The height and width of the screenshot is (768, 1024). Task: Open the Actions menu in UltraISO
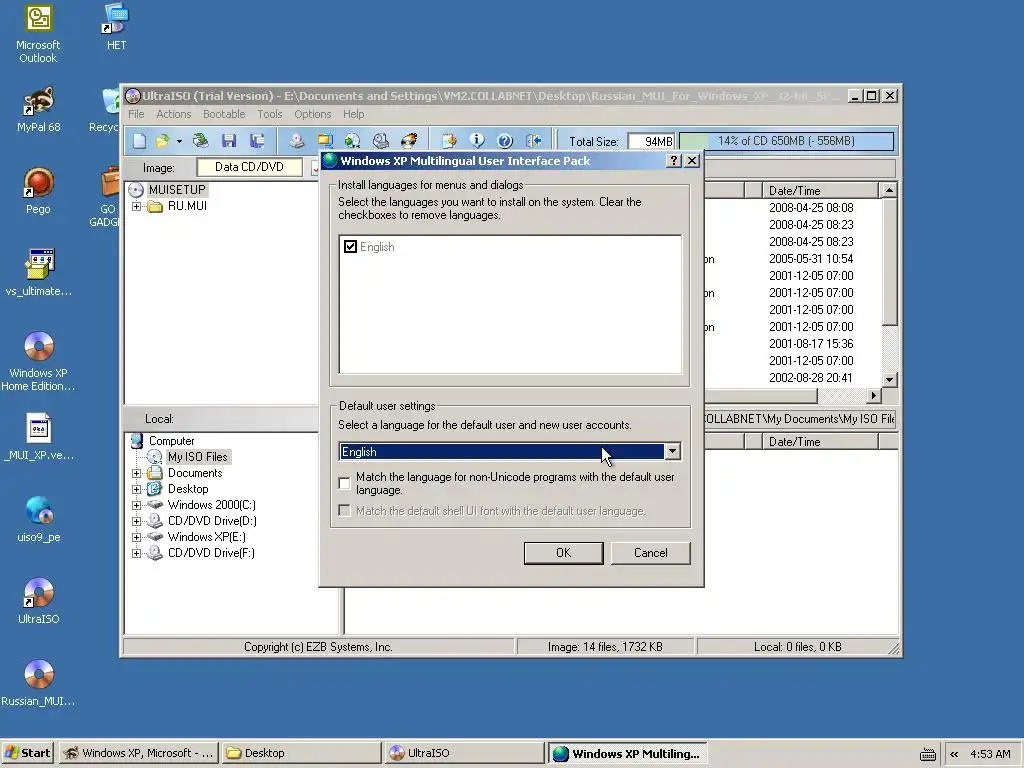tap(174, 114)
